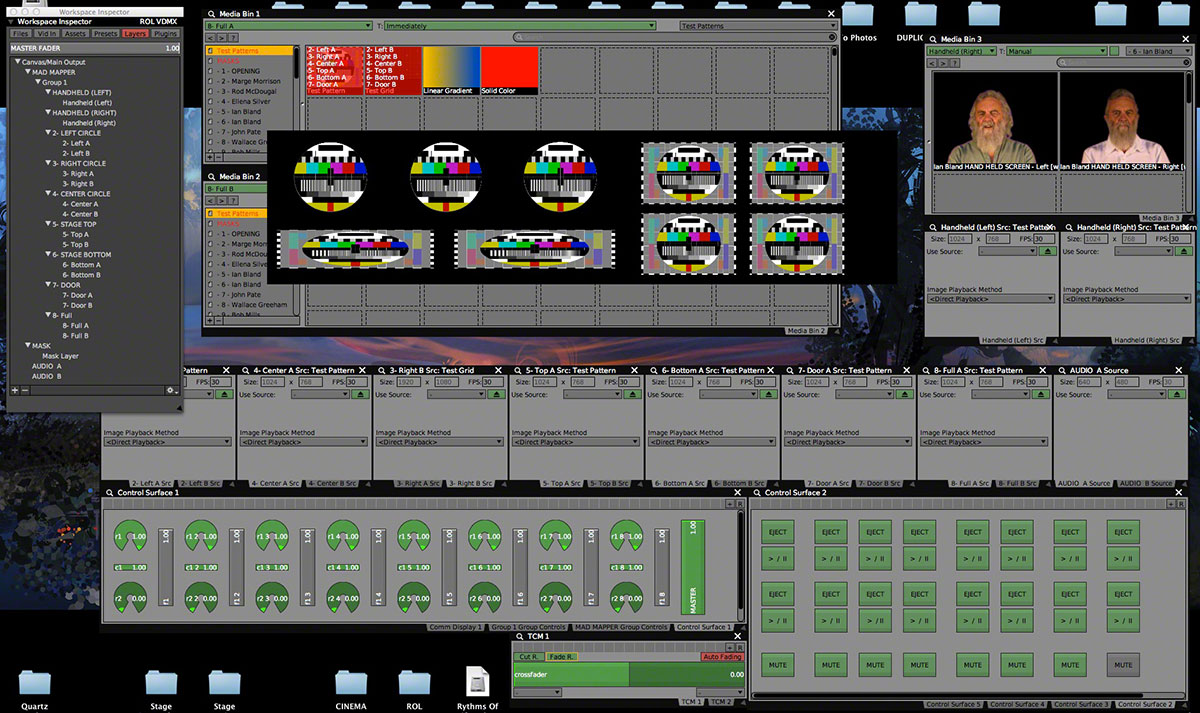Screen dimensions: 1200x713
Task: Open the Manual trigger dropdown in Media Bin 3
Action: click(1057, 50)
